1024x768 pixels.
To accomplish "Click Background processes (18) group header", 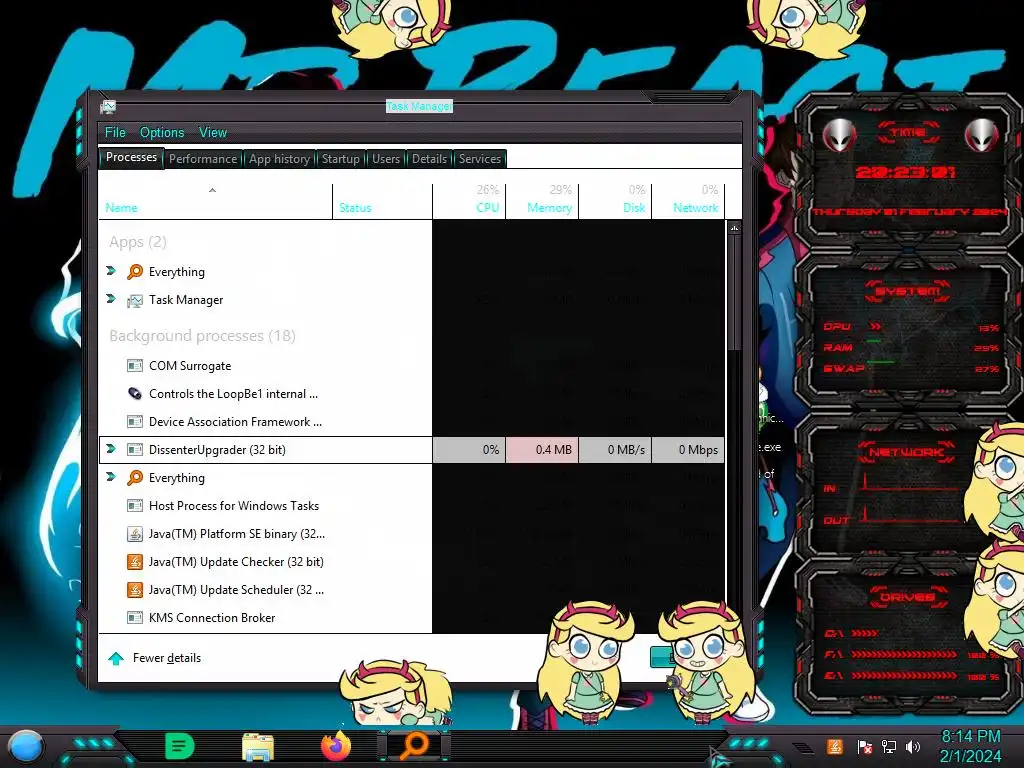I will 202,336.
